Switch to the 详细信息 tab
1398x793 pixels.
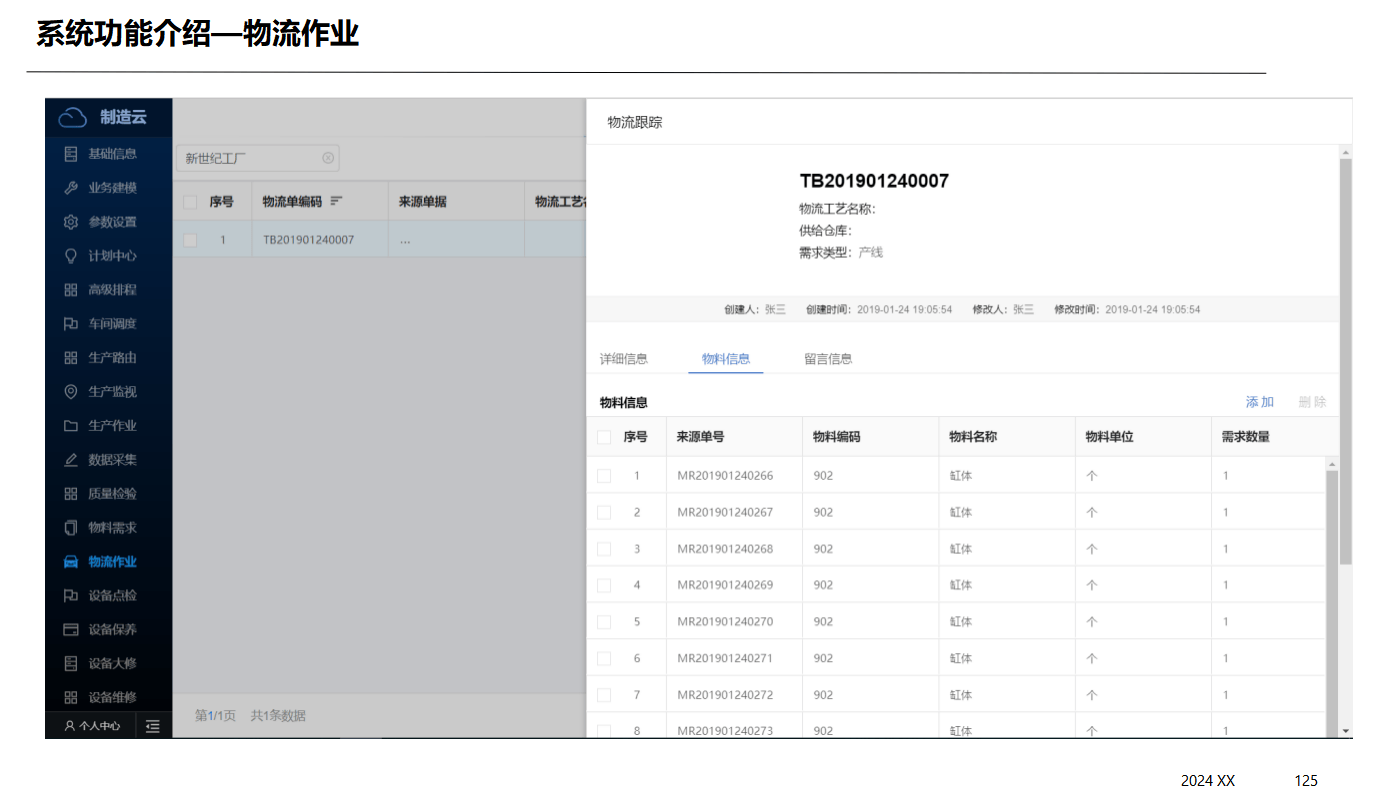tap(624, 359)
